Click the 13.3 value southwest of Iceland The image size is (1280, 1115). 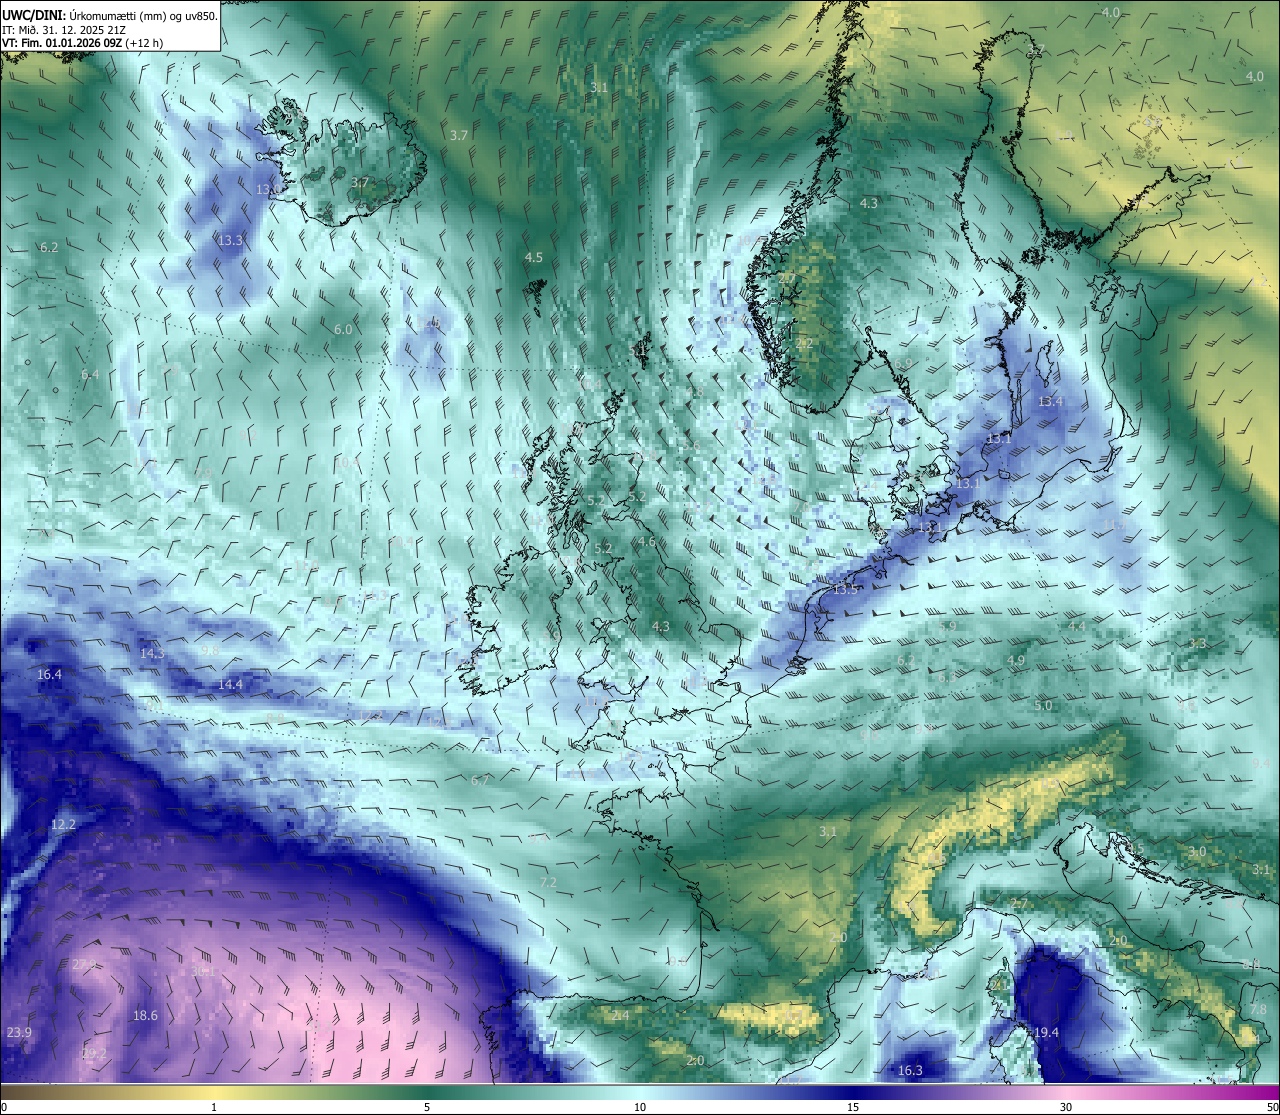[230, 240]
